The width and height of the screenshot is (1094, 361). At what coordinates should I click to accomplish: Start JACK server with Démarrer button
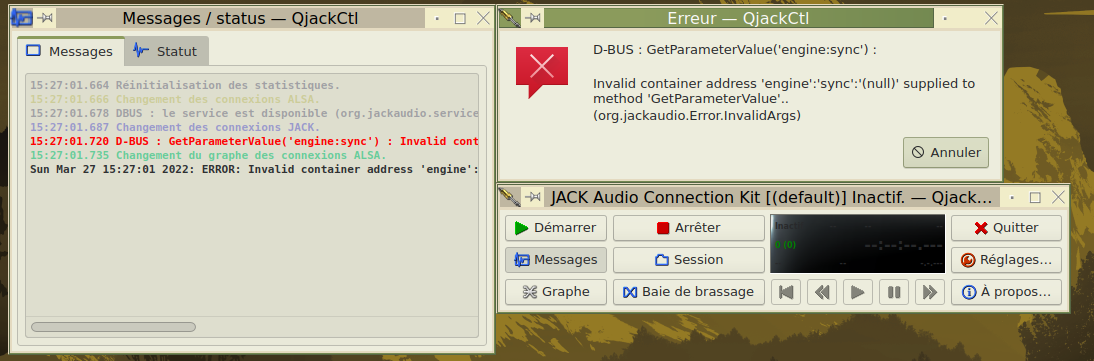coord(555,228)
